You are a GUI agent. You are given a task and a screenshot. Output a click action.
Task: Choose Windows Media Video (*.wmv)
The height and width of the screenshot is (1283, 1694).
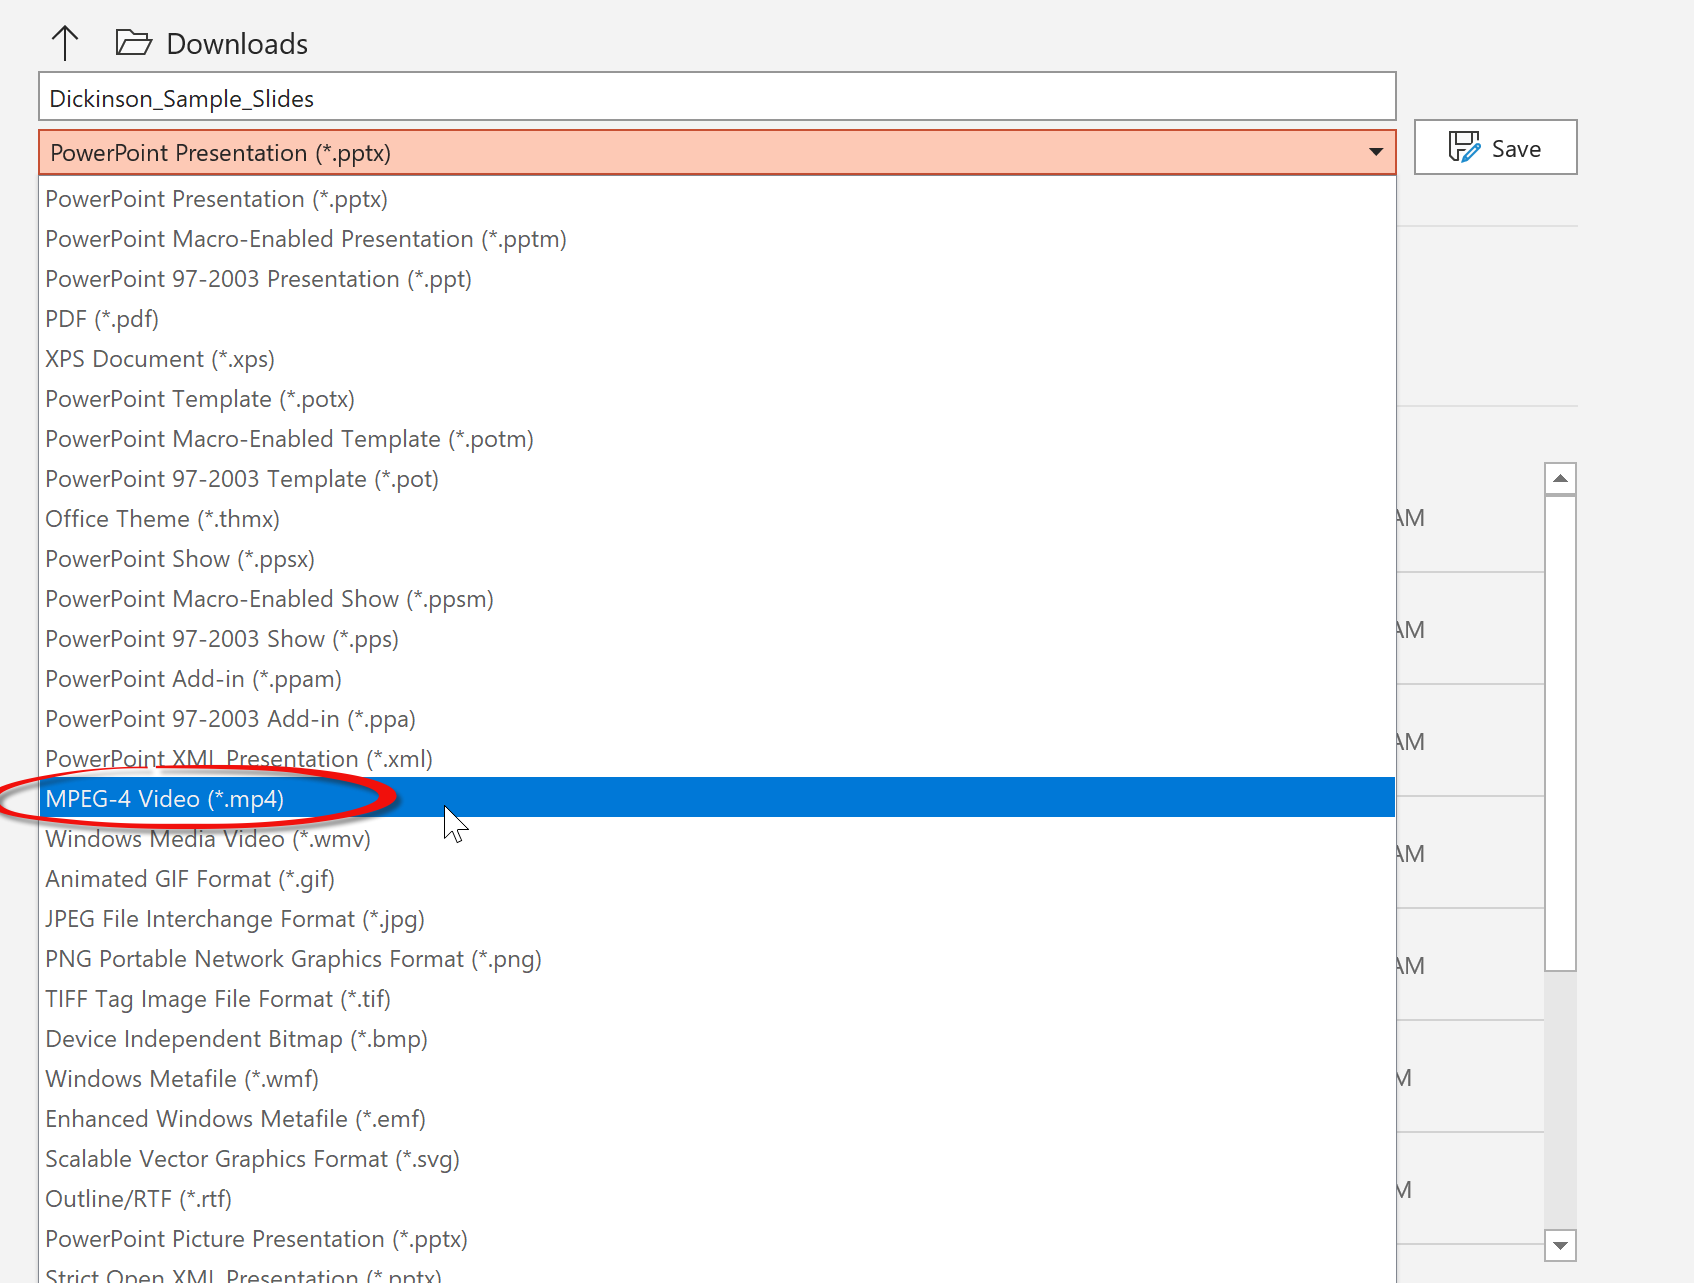coord(717,839)
